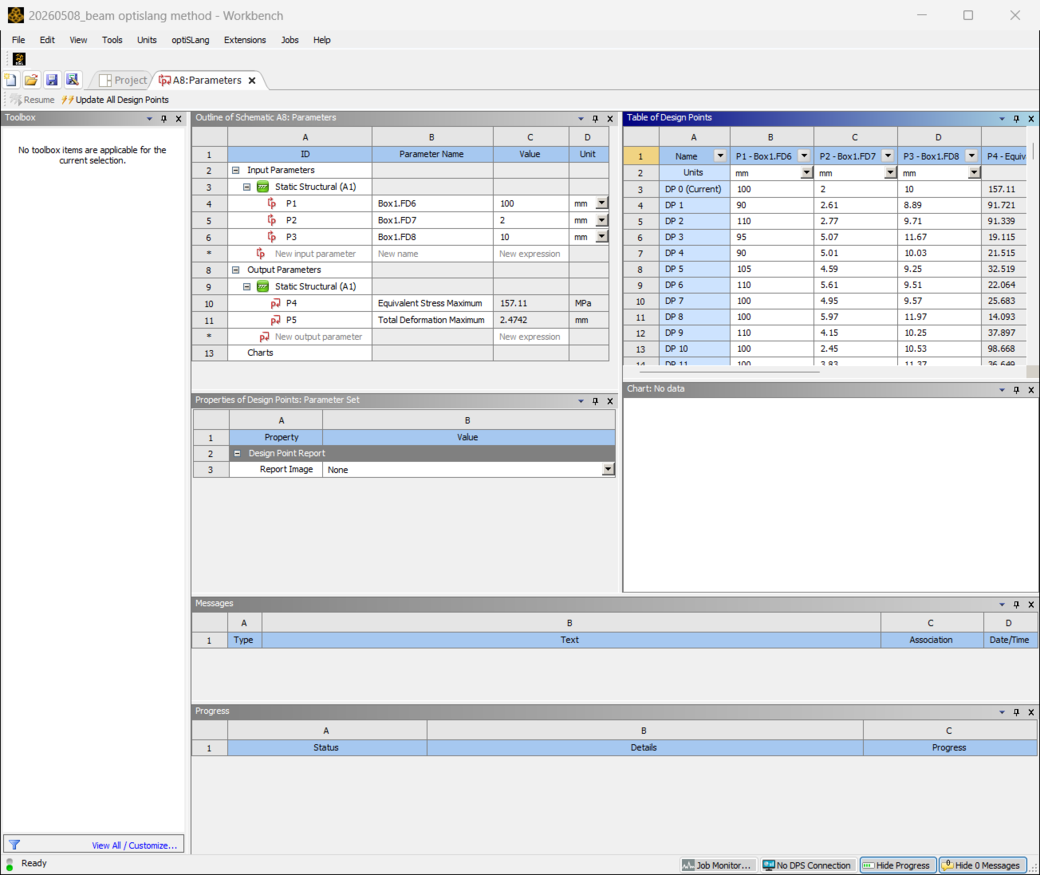Open the File menu
1040x875 pixels.
[x=19, y=40]
